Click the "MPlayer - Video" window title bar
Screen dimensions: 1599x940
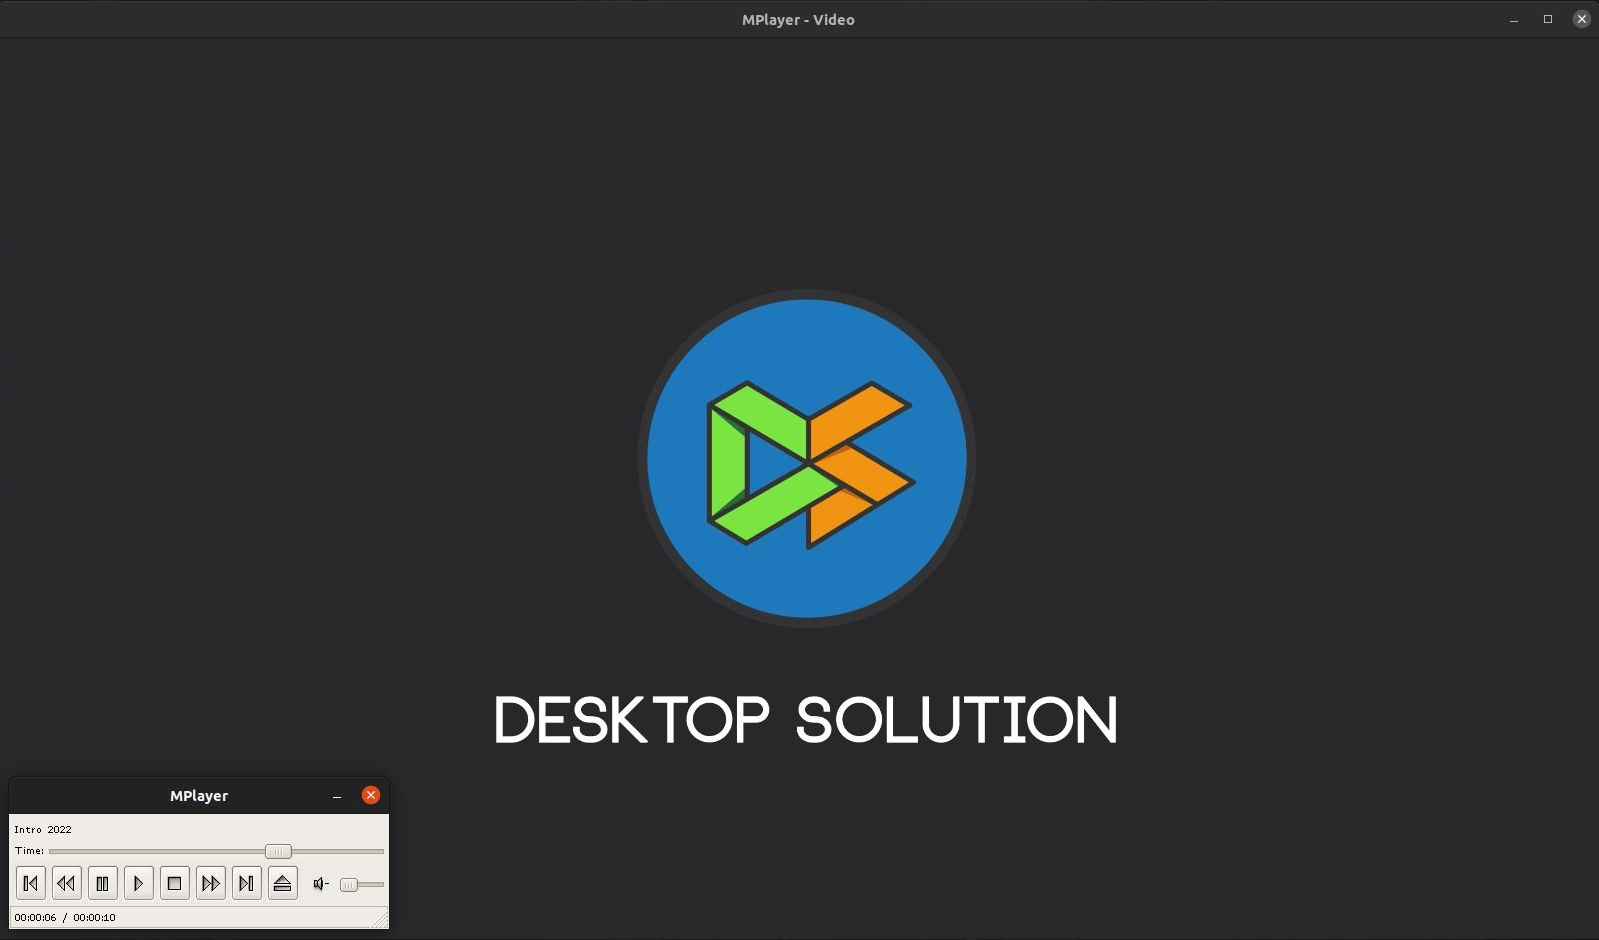tap(798, 19)
